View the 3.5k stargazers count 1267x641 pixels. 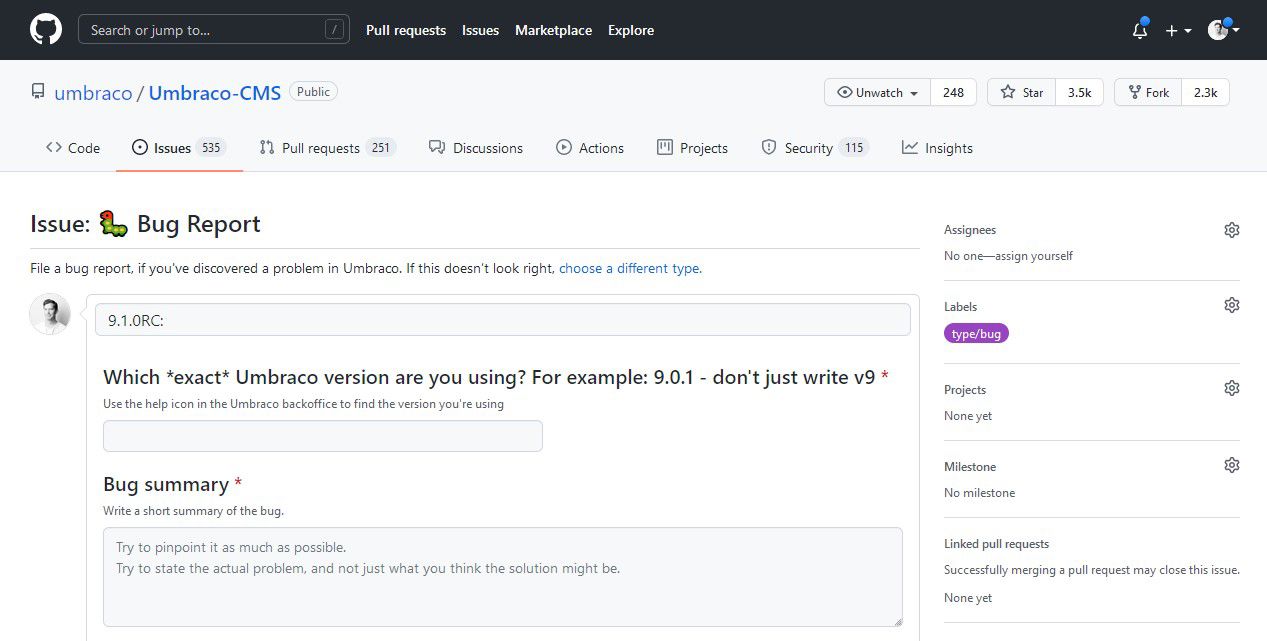tap(1079, 92)
